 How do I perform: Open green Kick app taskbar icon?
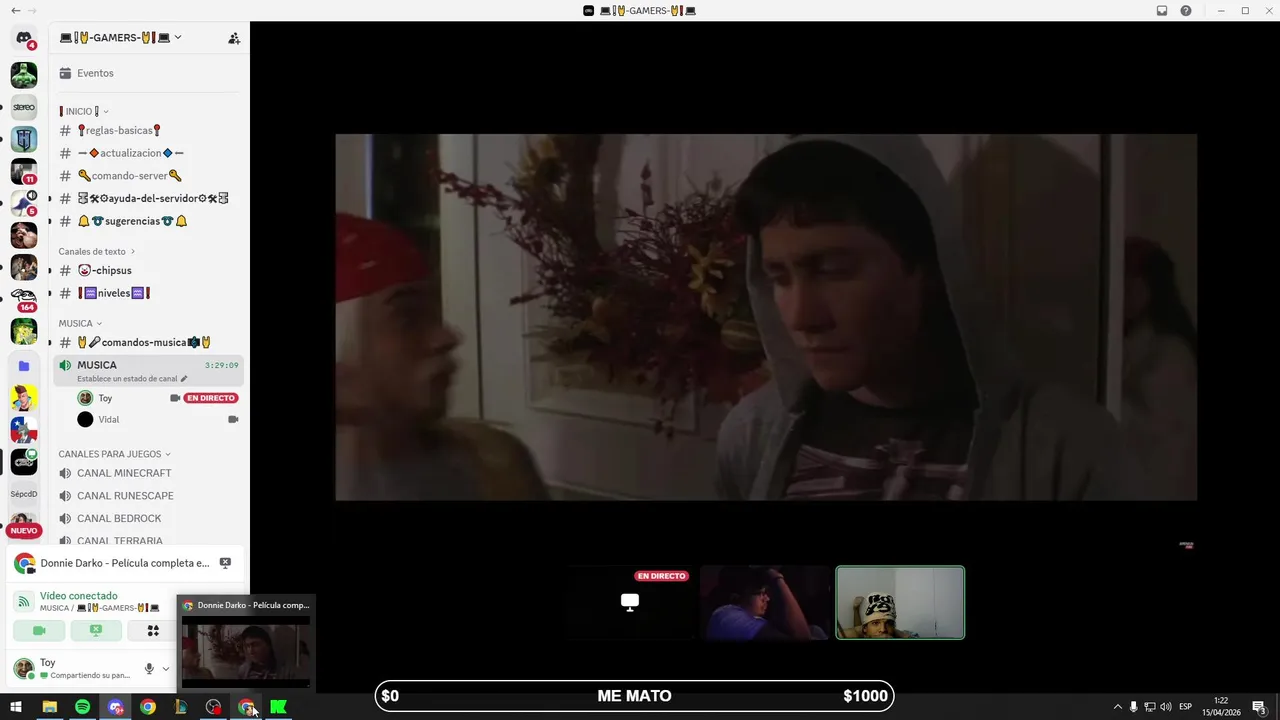point(279,707)
